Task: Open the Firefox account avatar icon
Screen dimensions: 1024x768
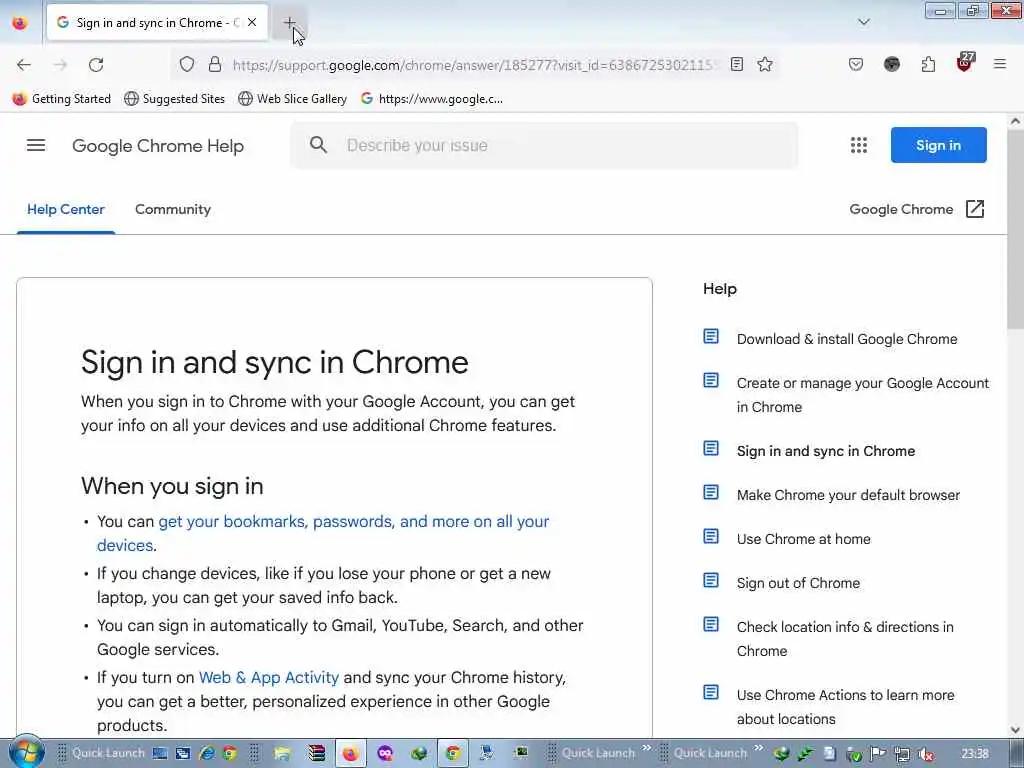Action: tap(891, 64)
